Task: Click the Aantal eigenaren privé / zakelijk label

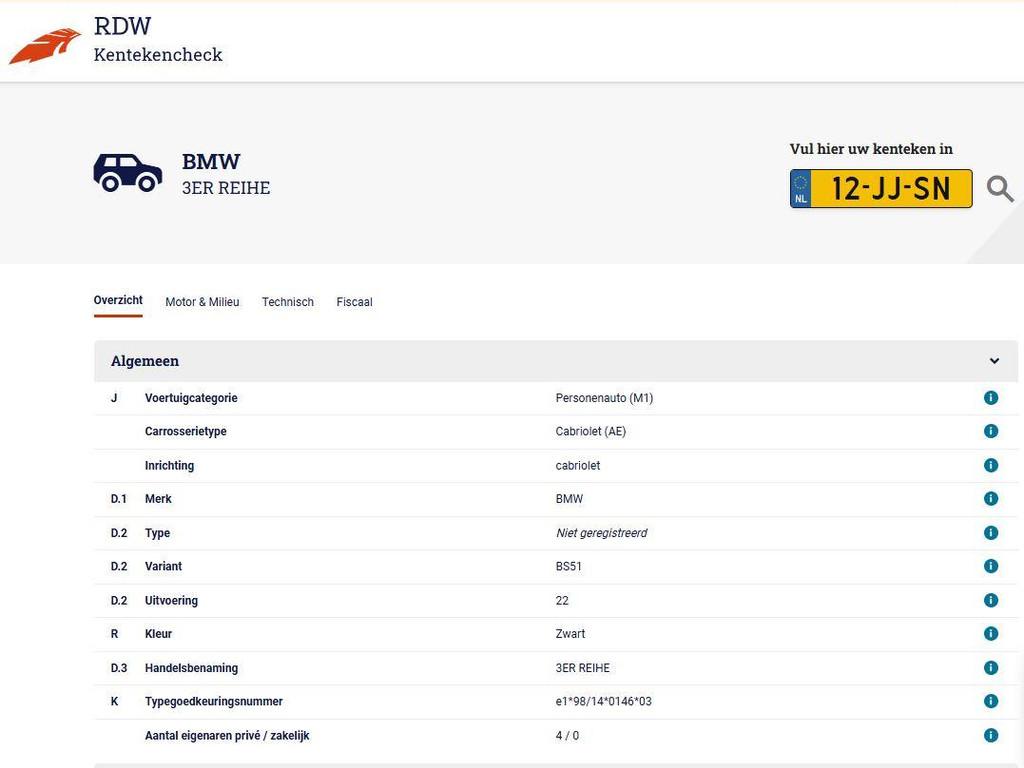Action: pyautogui.click(x=227, y=735)
